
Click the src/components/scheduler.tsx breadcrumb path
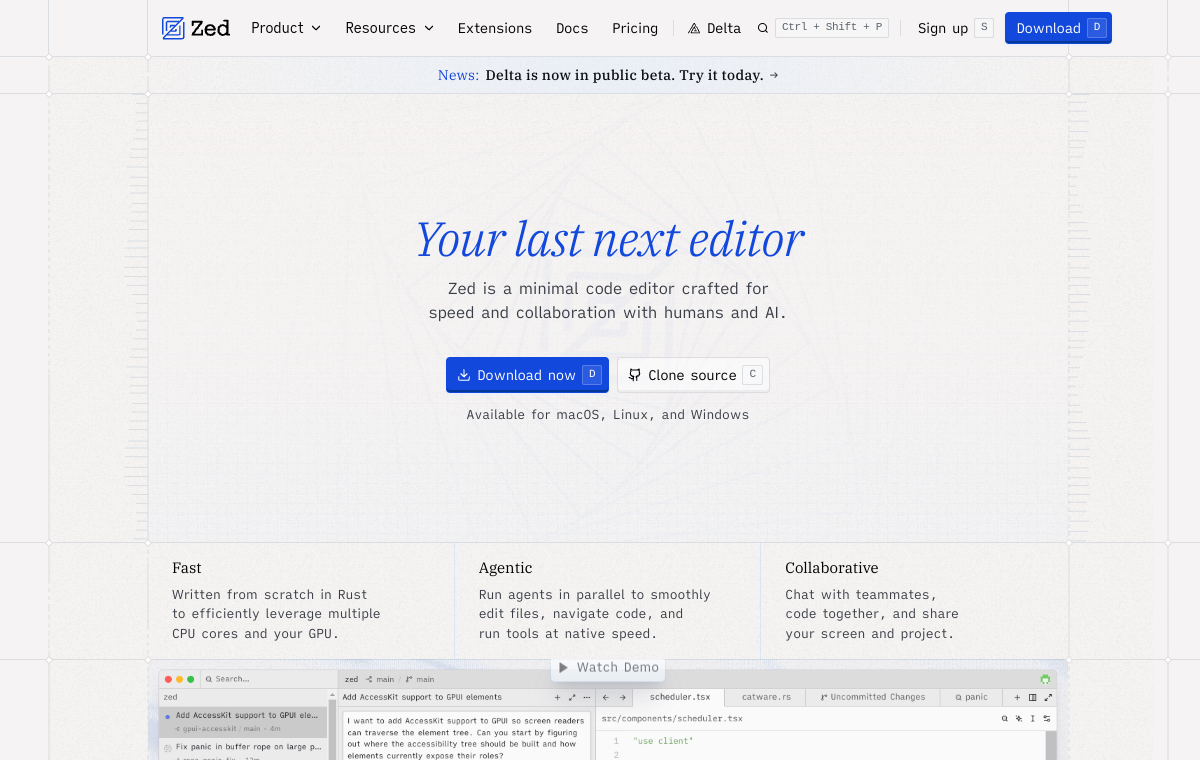(x=672, y=718)
